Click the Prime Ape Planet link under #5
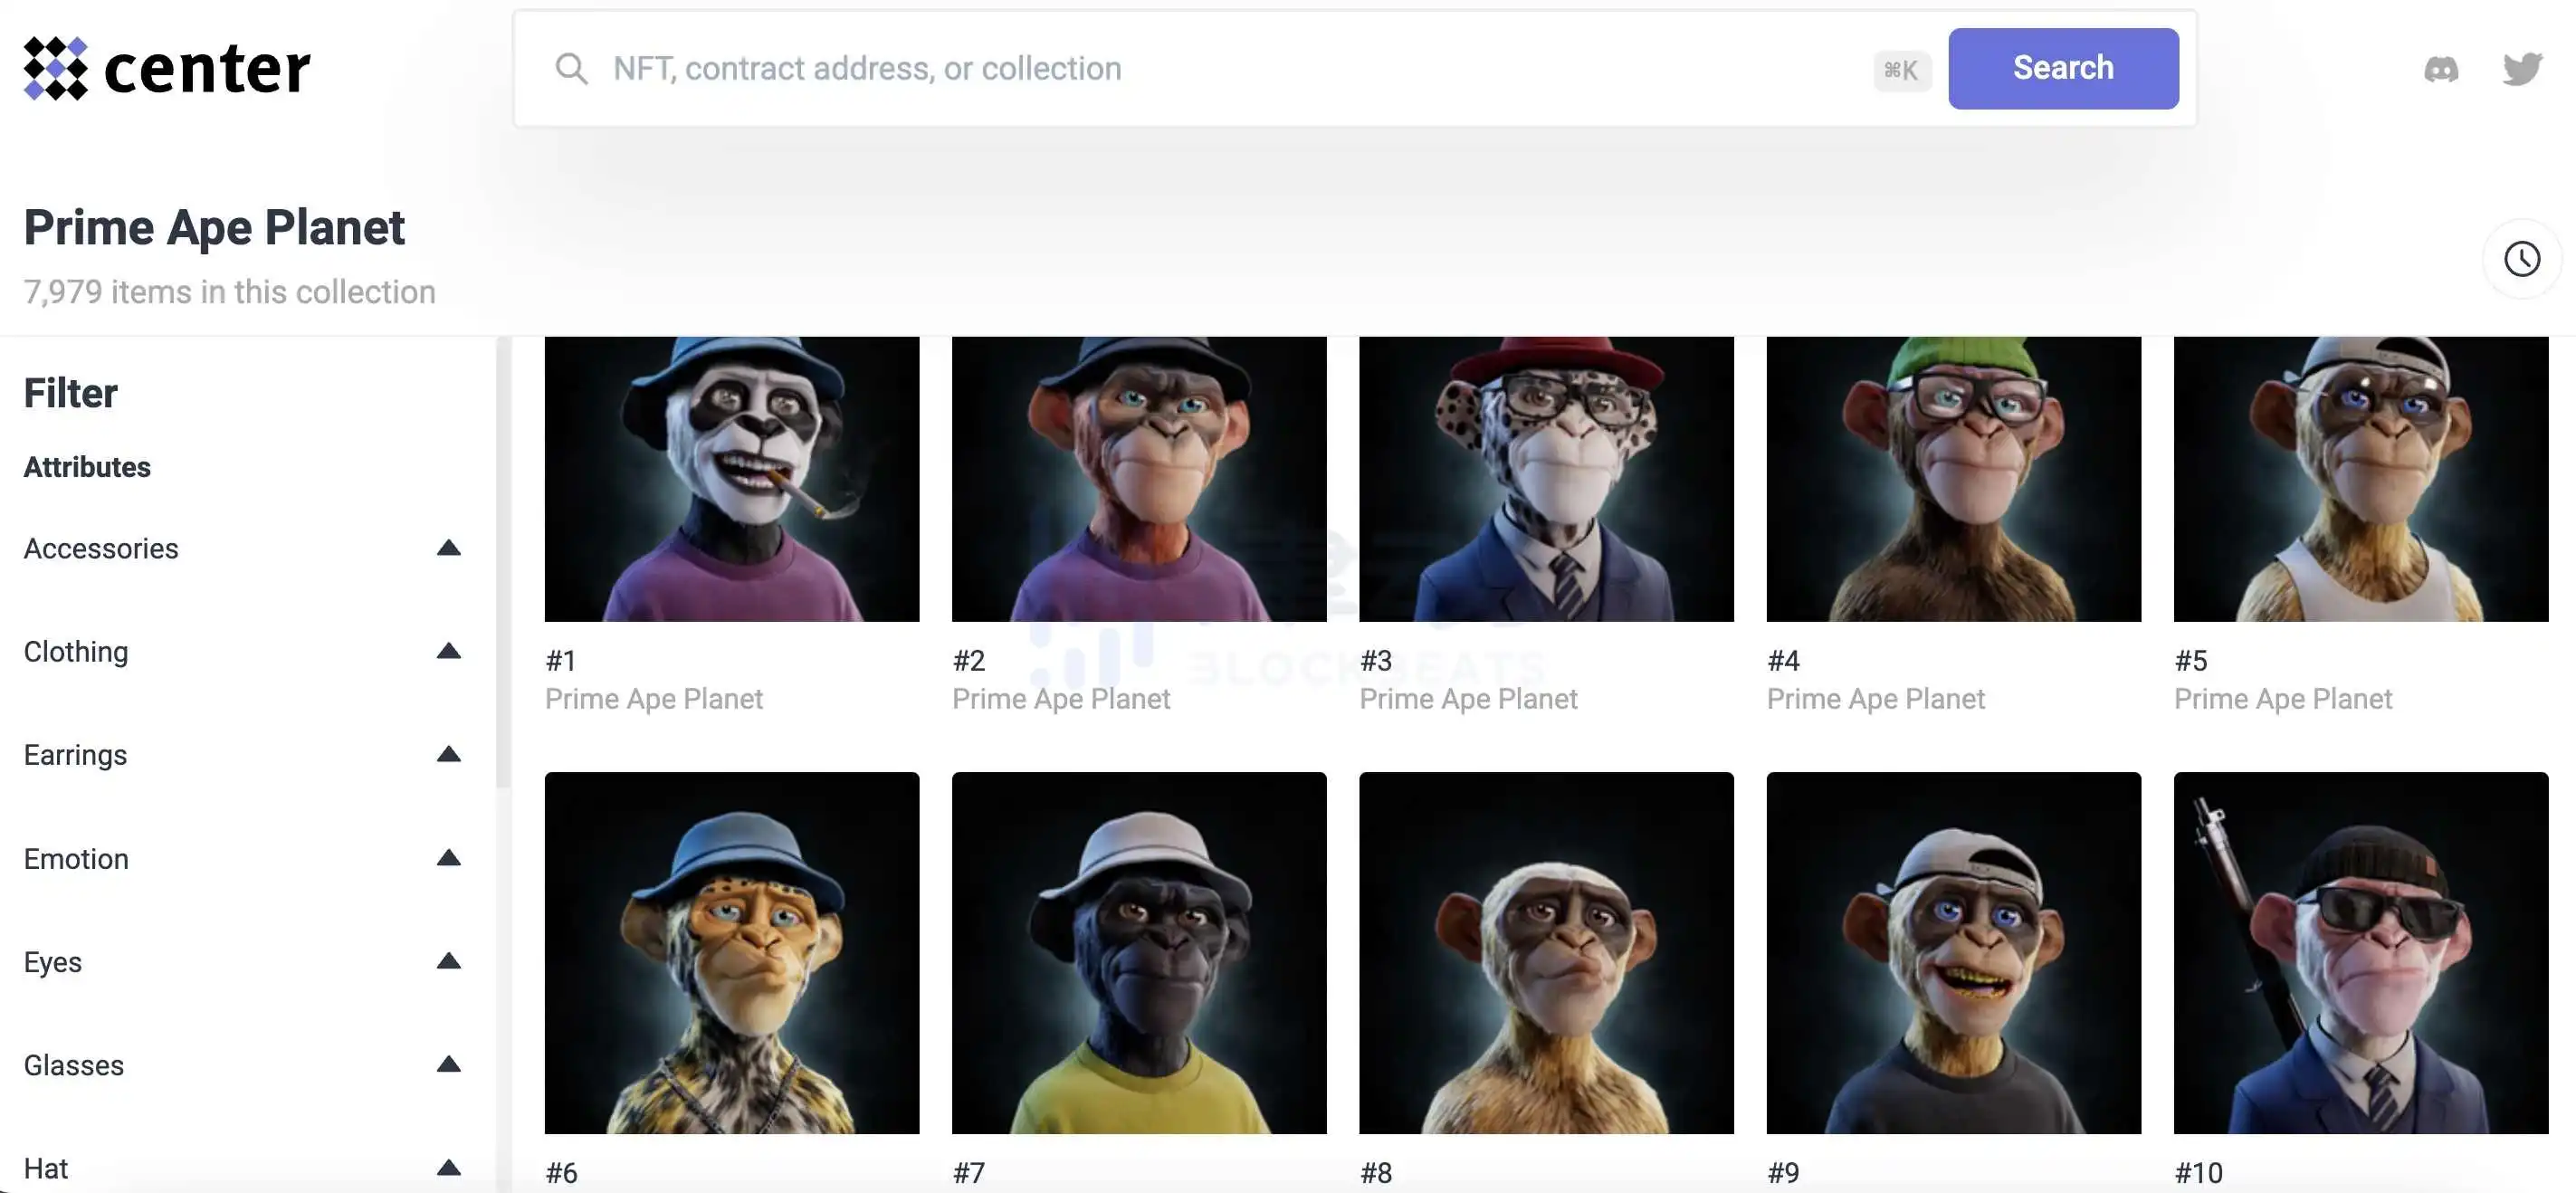The image size is (2576, 1193). point(2282,699)
